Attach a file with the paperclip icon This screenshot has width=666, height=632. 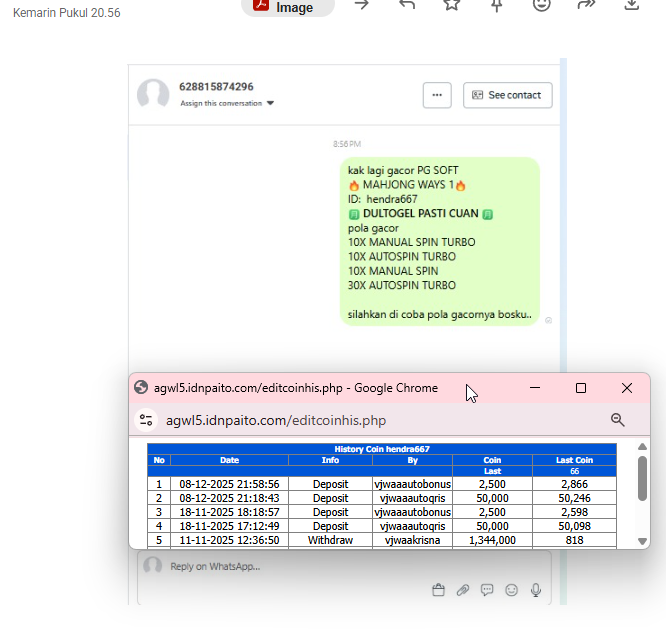[463, 590]
